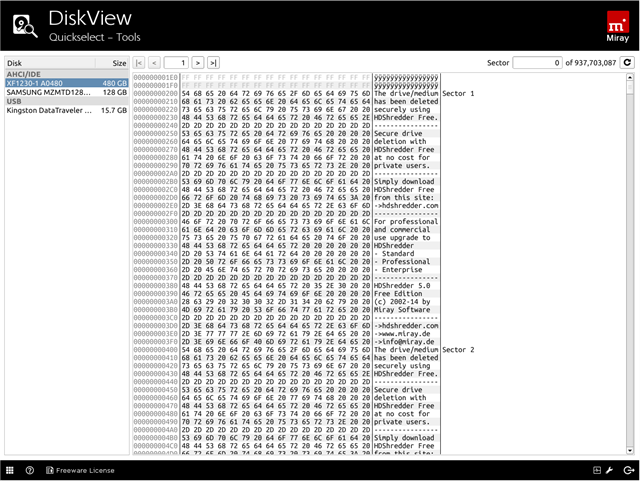
Task: Click the page number input field
Action: point(176,63)
